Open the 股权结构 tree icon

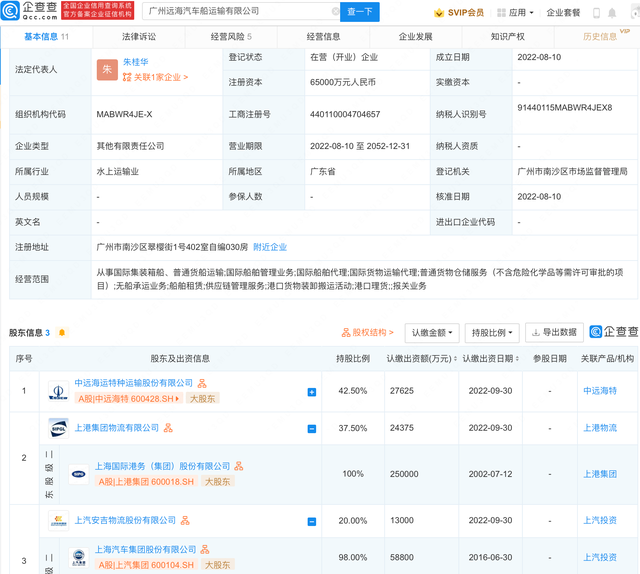pos(346,333)
